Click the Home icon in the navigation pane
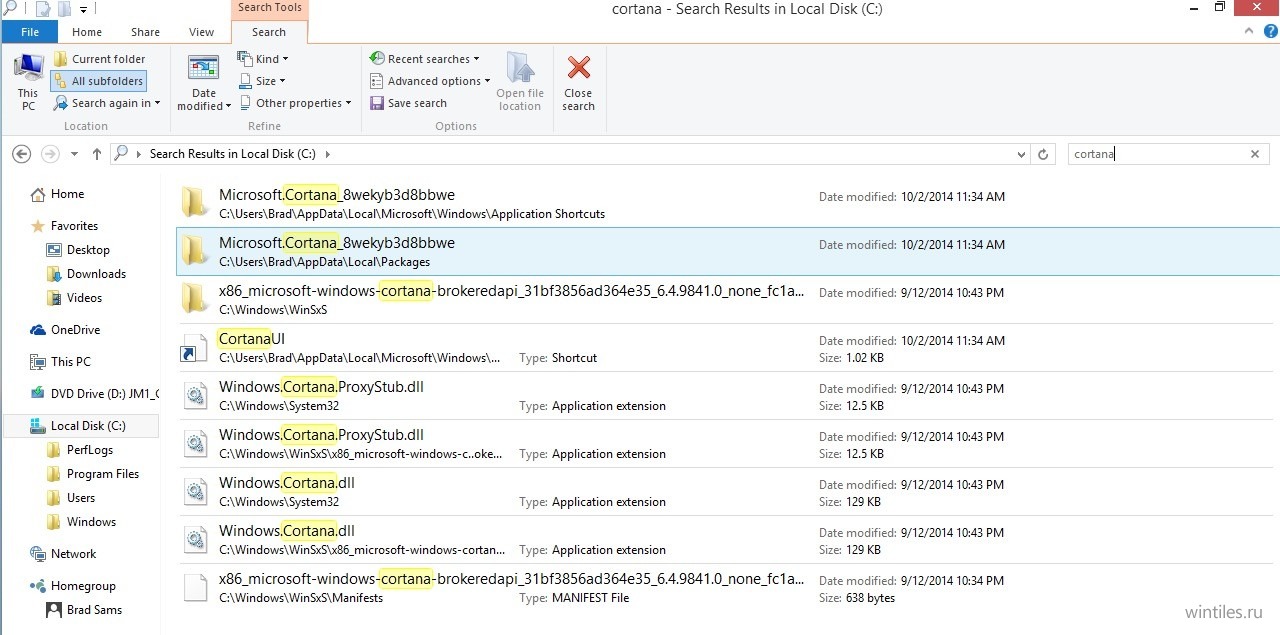The image size is (1280, 635). 38,194
